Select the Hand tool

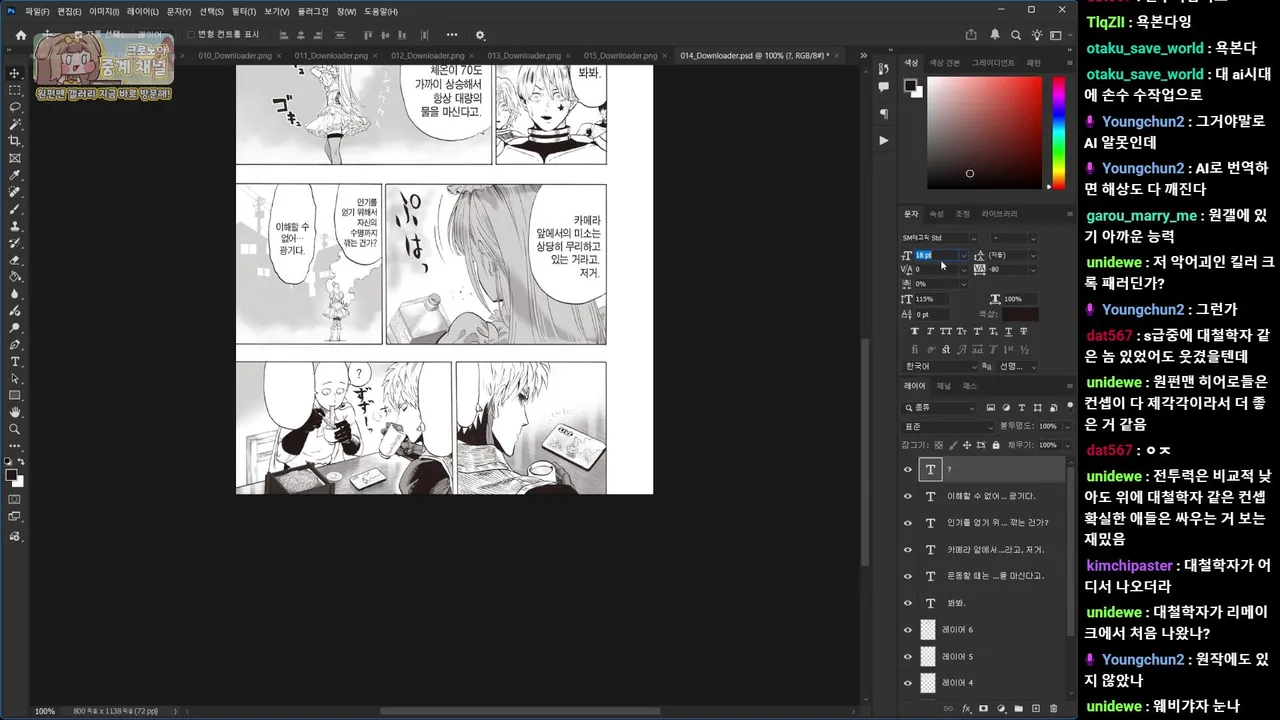(x=15, y=412)
